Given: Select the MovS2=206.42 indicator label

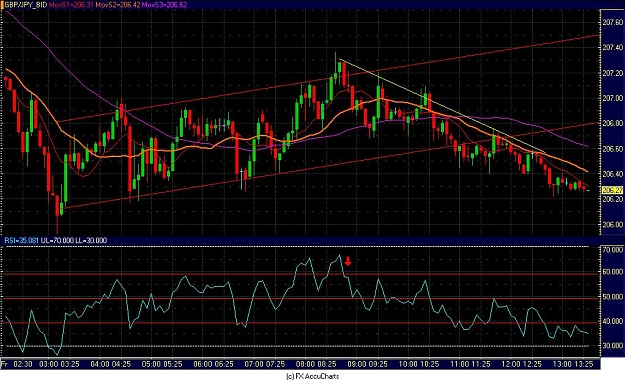Looking at the screenshot, I should tap(117, 5).
